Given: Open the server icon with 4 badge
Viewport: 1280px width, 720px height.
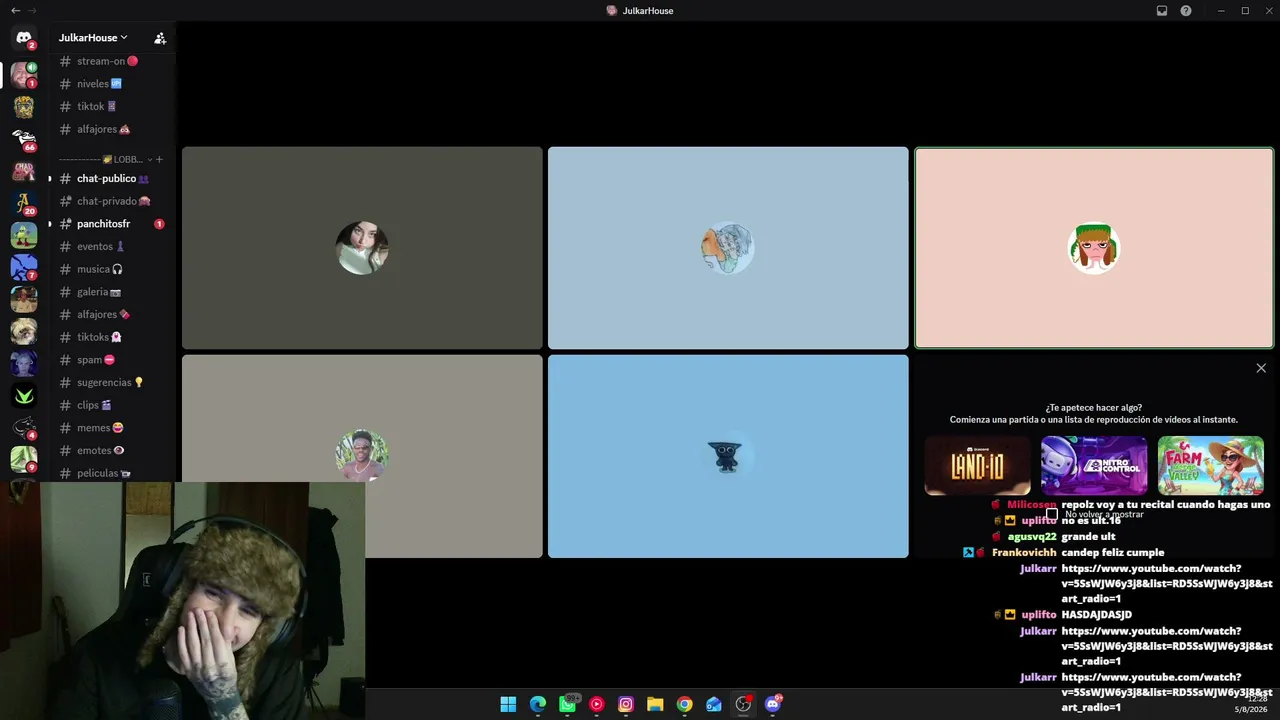Looking at the screenshot, I should (x=24, y=427).
